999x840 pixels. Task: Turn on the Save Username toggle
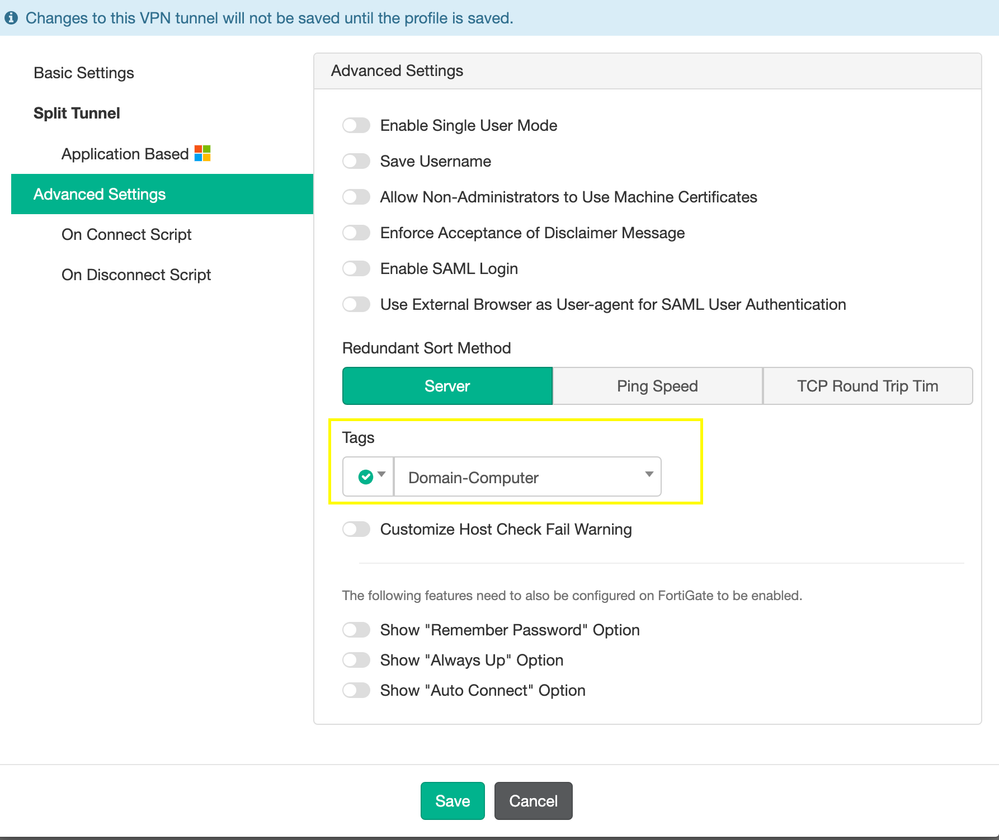(x=356, y=162)
